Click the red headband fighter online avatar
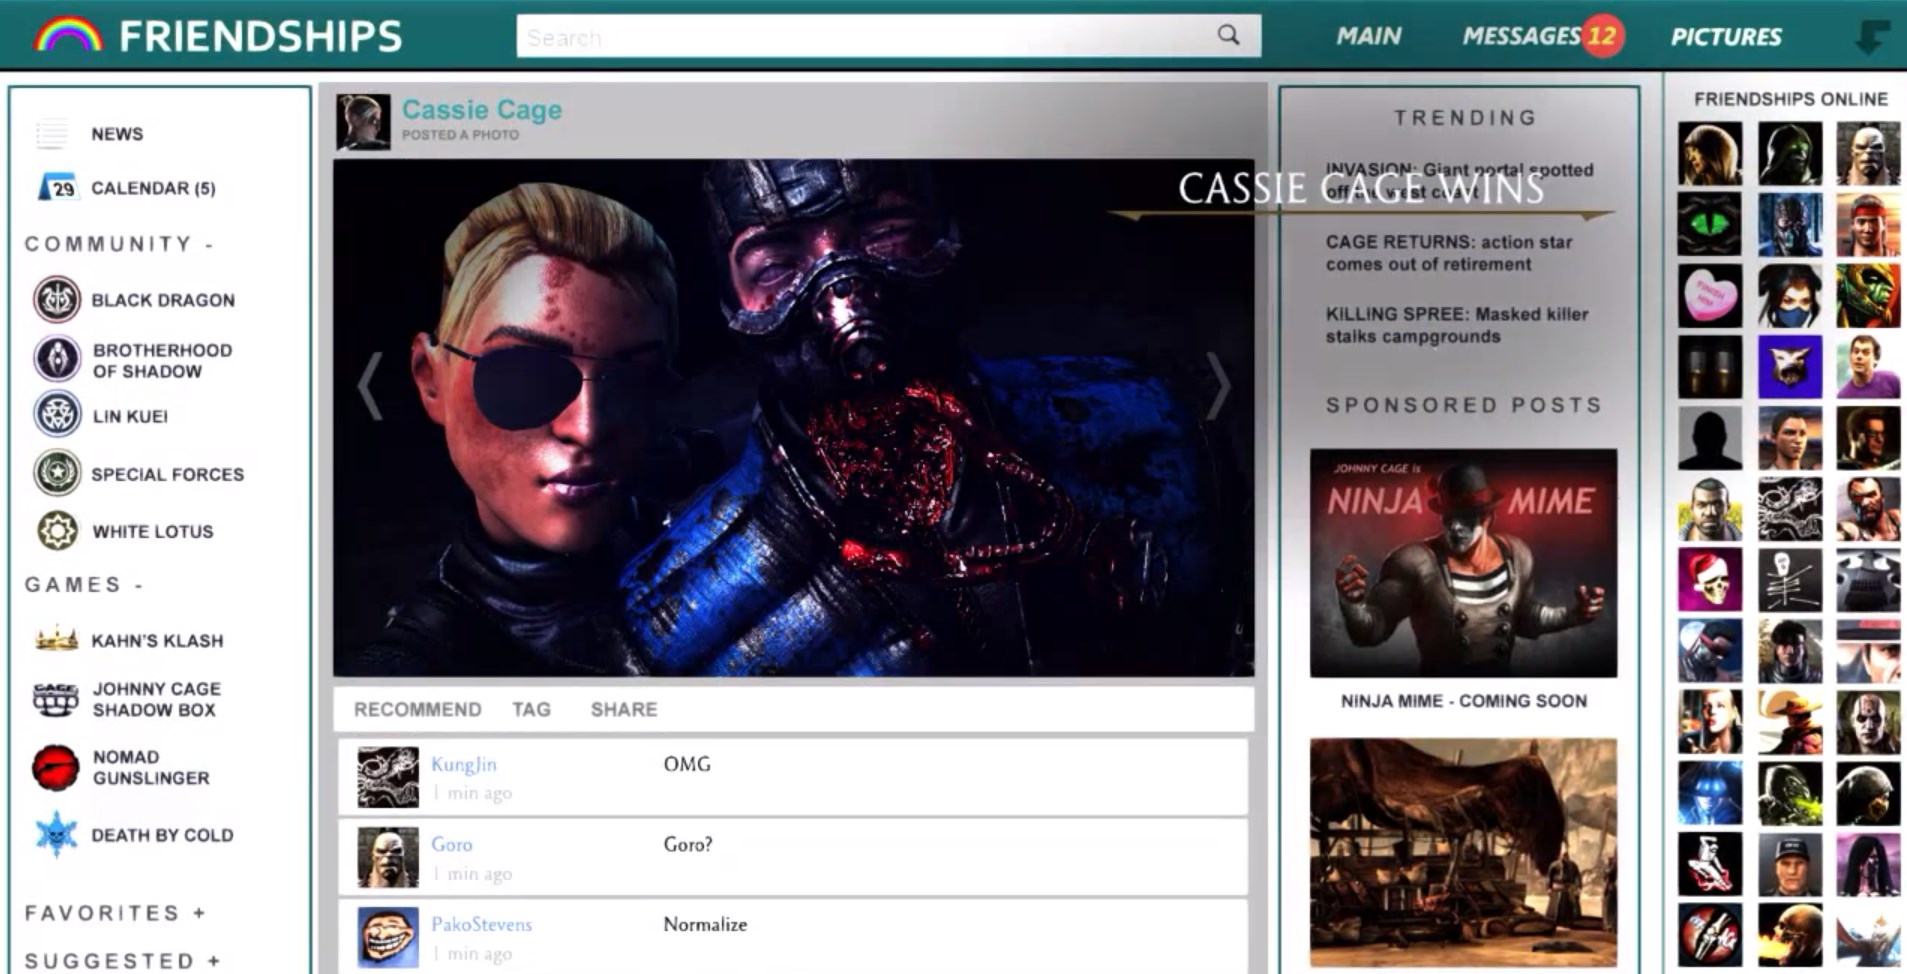Viewport: 1907px width, 974px height. coord(1868,224)
